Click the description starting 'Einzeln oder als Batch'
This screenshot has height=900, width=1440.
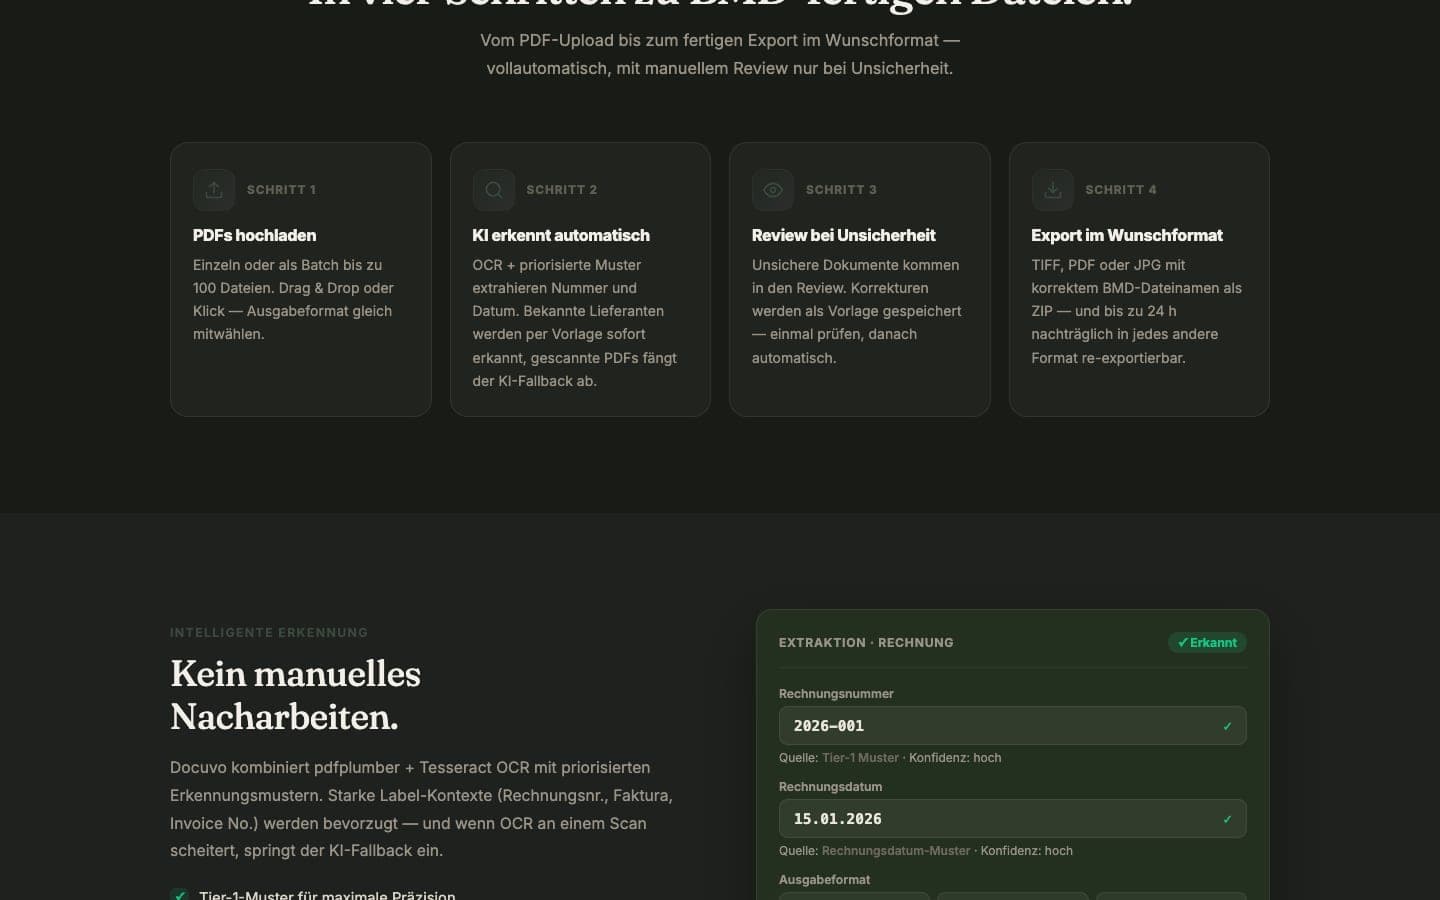pos(293,299)
